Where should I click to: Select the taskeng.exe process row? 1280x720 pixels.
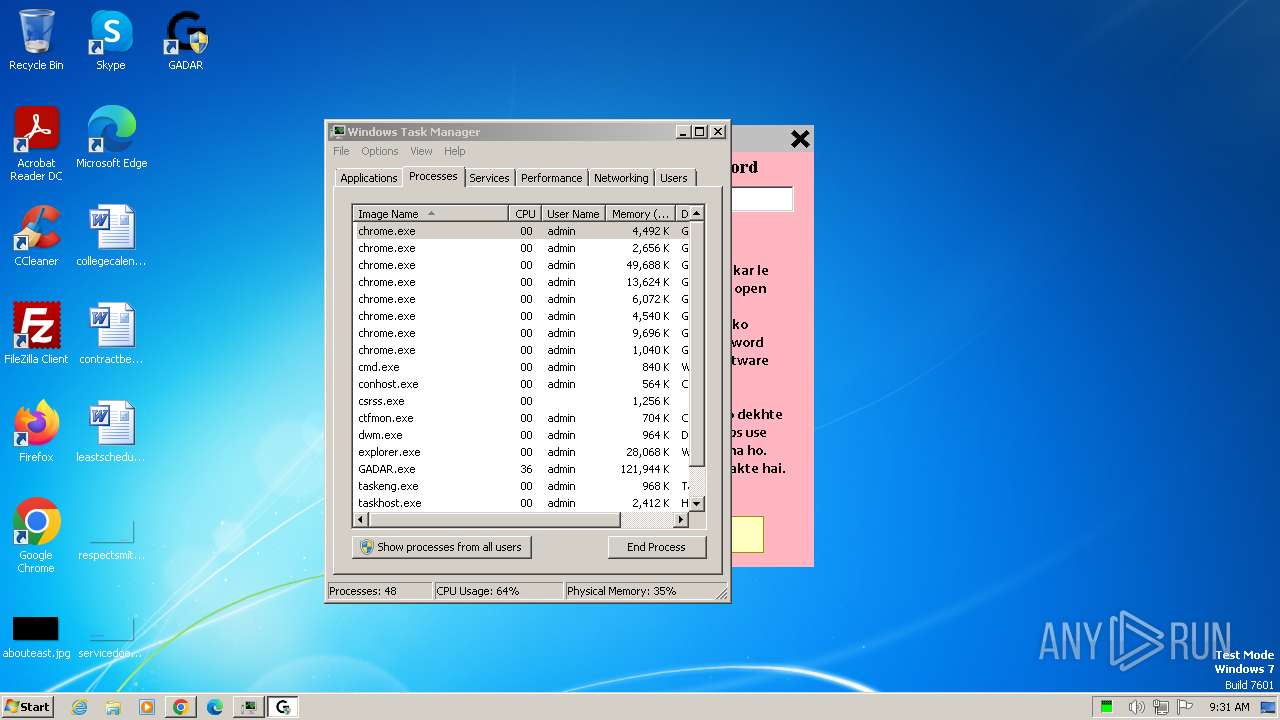point(521,486)
